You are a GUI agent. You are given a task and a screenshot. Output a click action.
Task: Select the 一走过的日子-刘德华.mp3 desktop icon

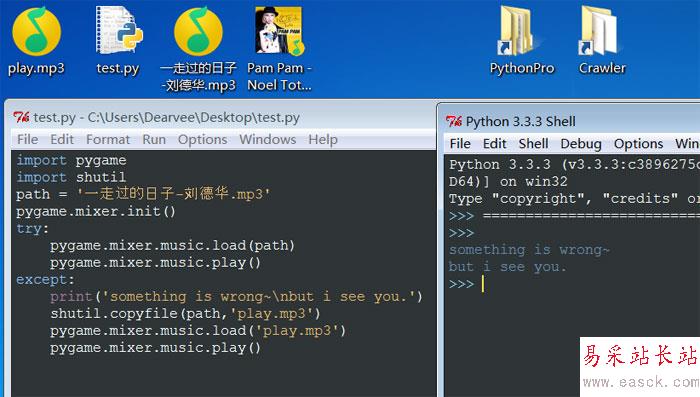click(198, 49)
